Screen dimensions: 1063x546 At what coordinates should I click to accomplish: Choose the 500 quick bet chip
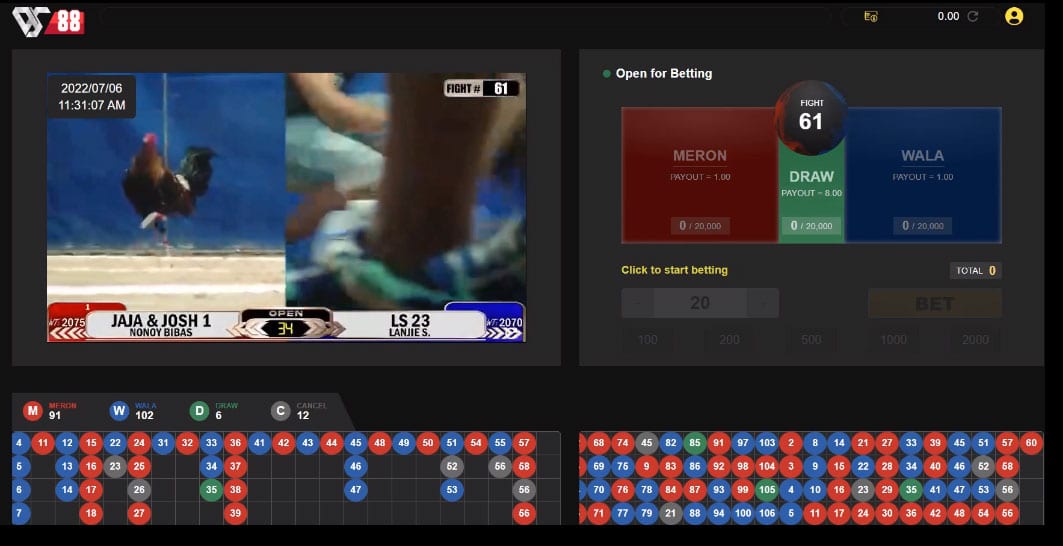[811, 340]
